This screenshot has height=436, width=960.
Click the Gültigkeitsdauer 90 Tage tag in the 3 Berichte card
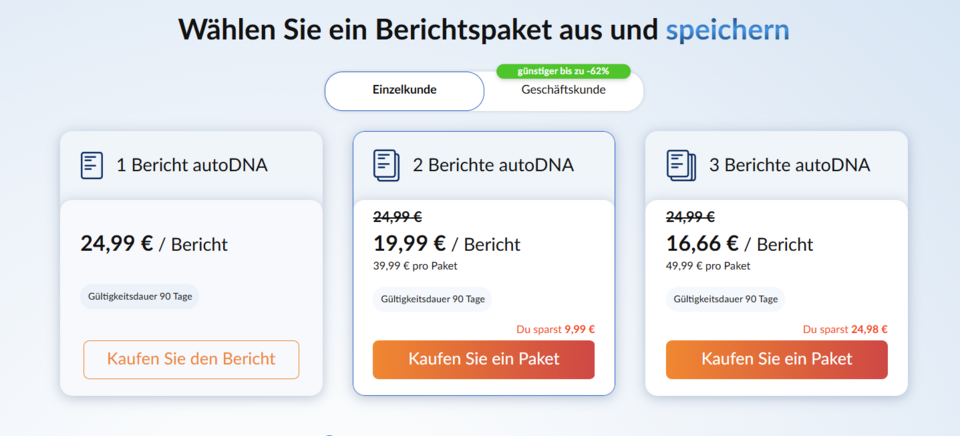click(725, 298)
